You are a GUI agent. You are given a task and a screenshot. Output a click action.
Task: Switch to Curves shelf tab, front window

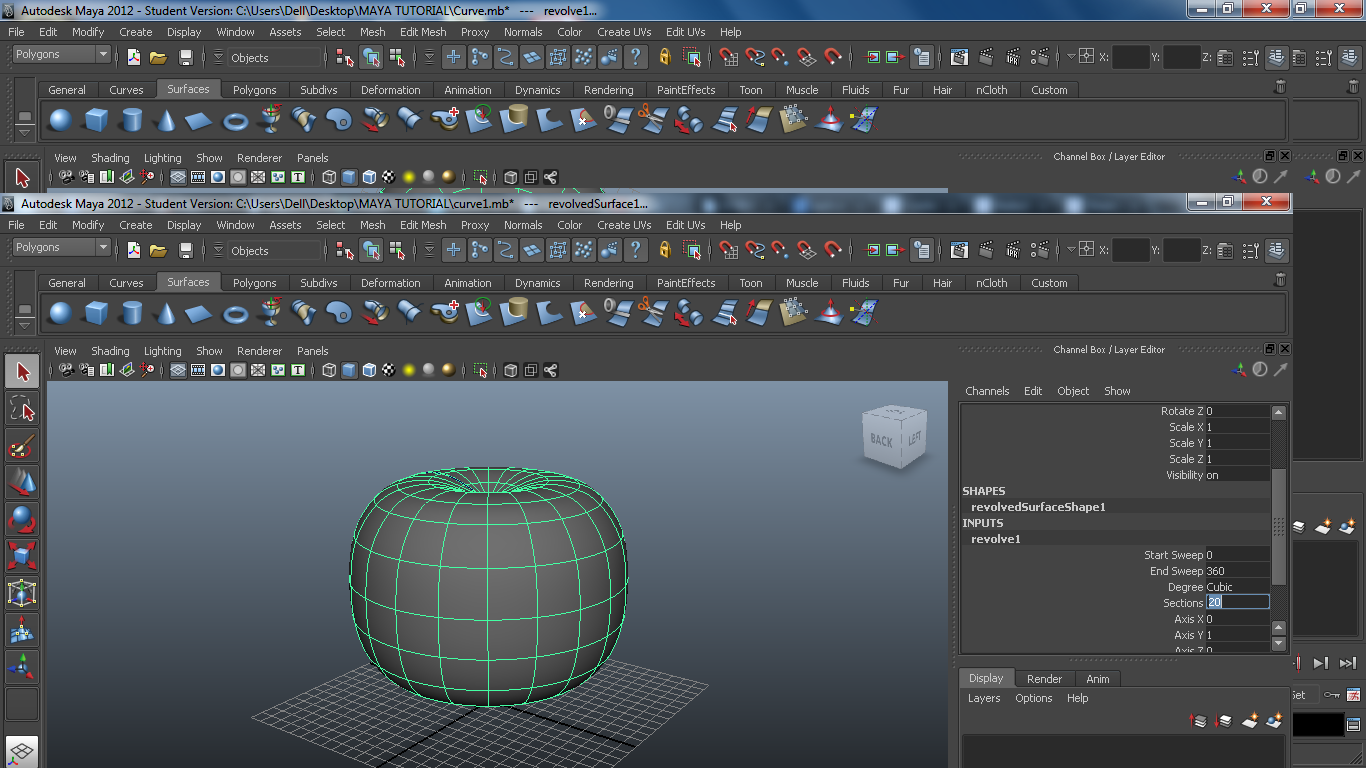[126, 283]
